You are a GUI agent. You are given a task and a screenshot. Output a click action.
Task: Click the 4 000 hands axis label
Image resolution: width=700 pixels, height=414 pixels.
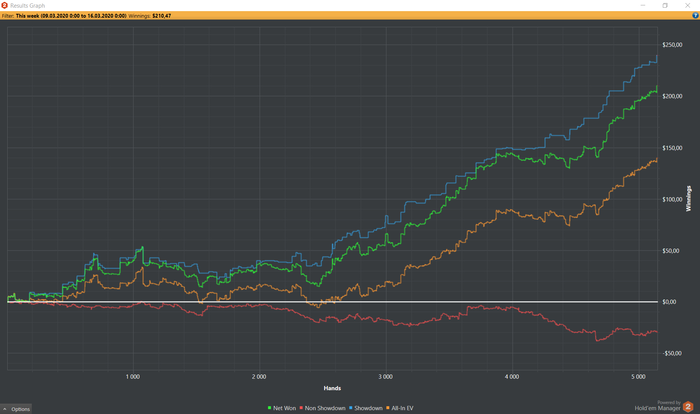[512, 377]
